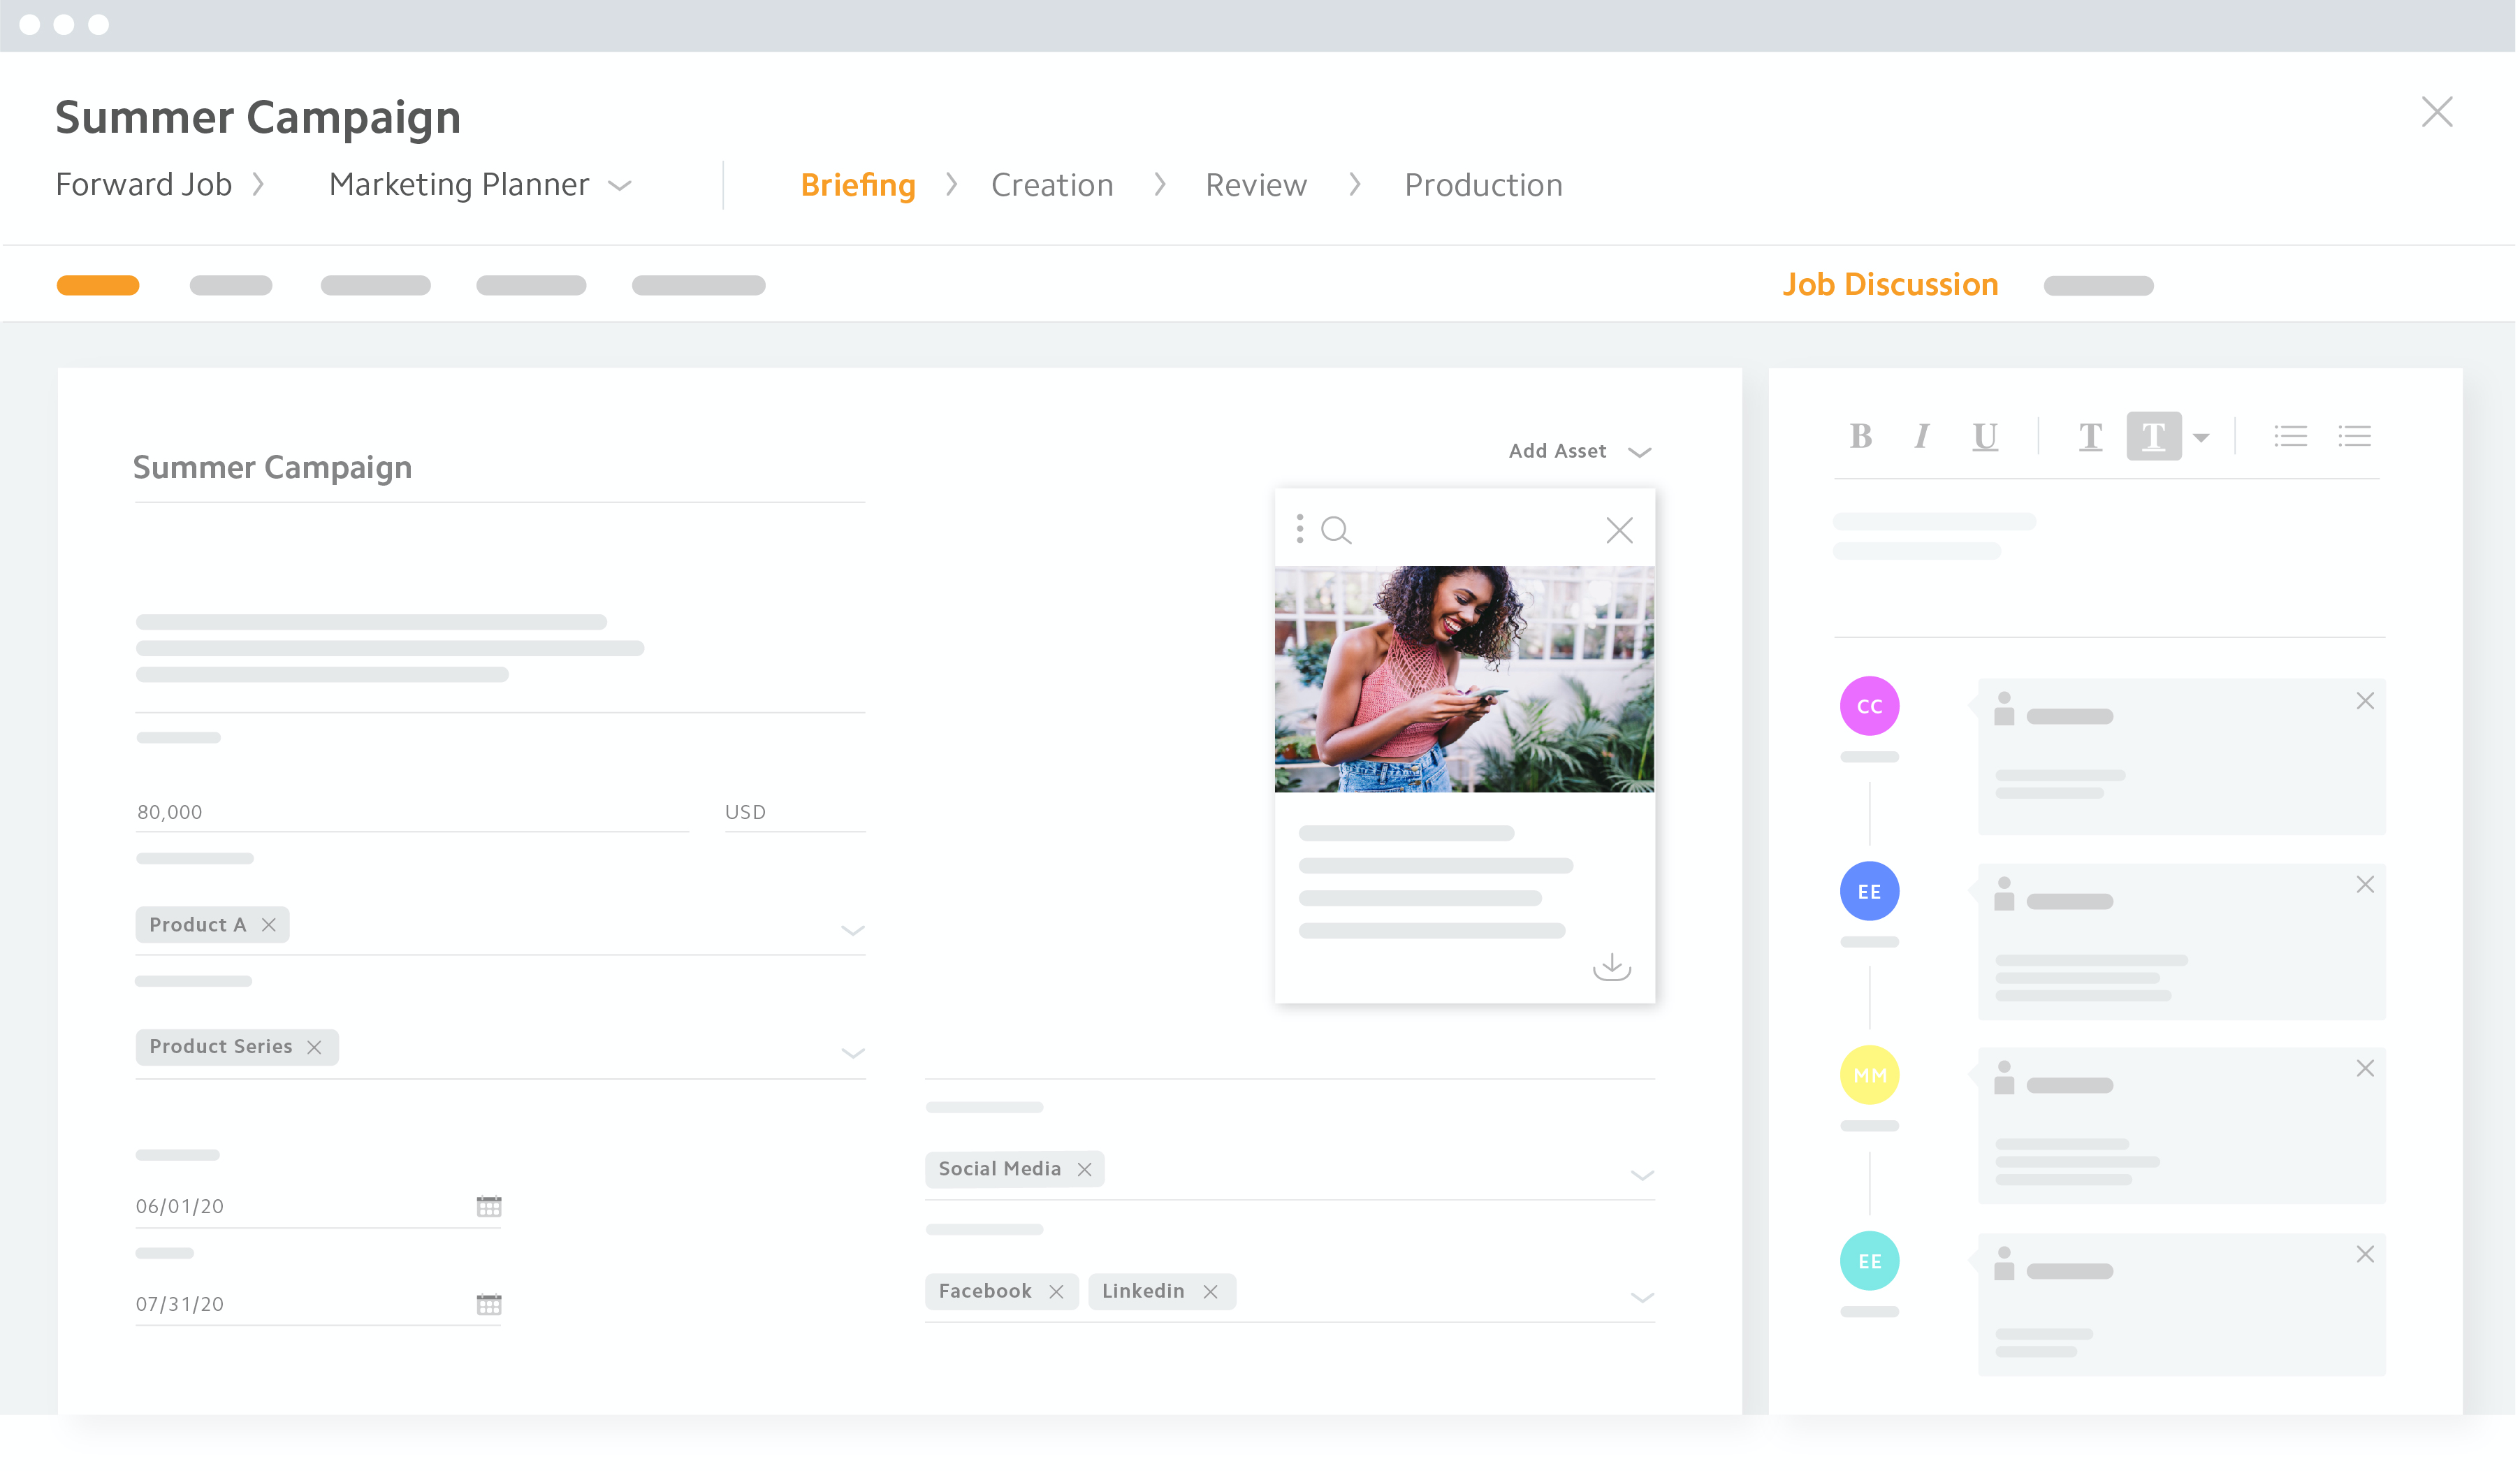Image resolution: width=2520 pixels, height=1471 pixels.
Task: Switch to the Creation stage
Action: (x=1052, y=186)
